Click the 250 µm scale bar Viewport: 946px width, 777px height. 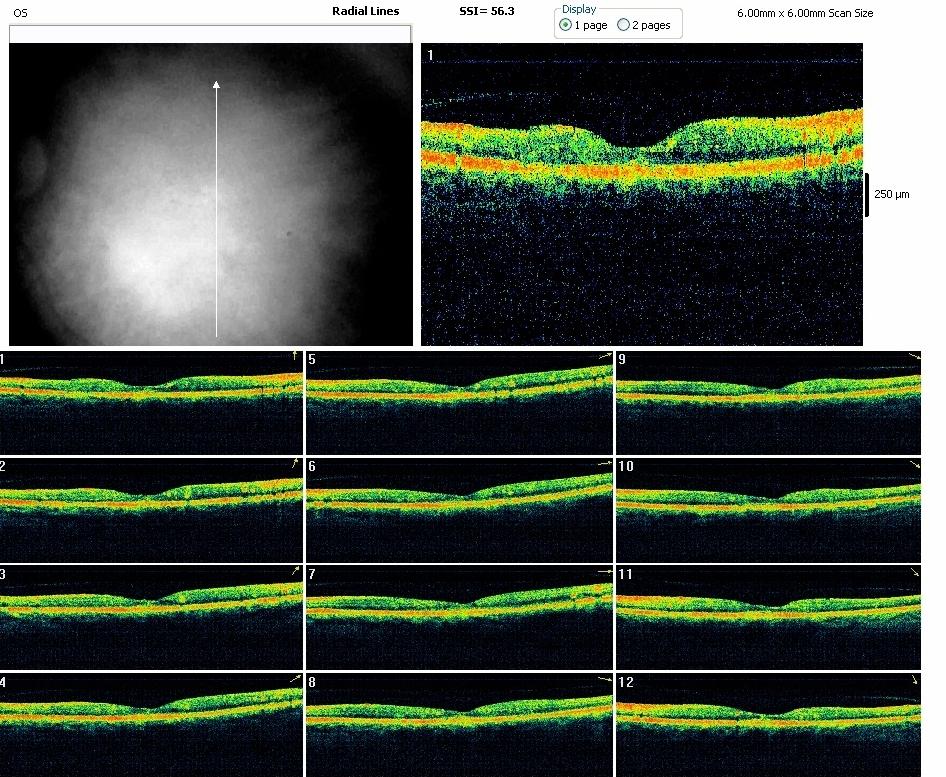[x=867, y=194]
